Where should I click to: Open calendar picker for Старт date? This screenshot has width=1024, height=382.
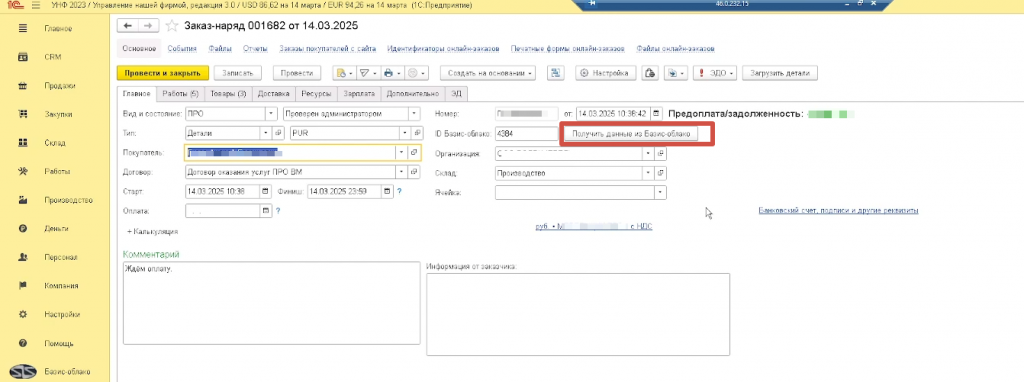[x=265, y=192]
